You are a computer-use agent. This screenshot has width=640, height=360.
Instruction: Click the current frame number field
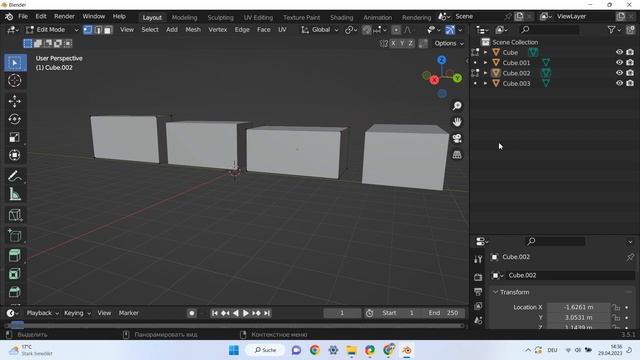(342, 313)
